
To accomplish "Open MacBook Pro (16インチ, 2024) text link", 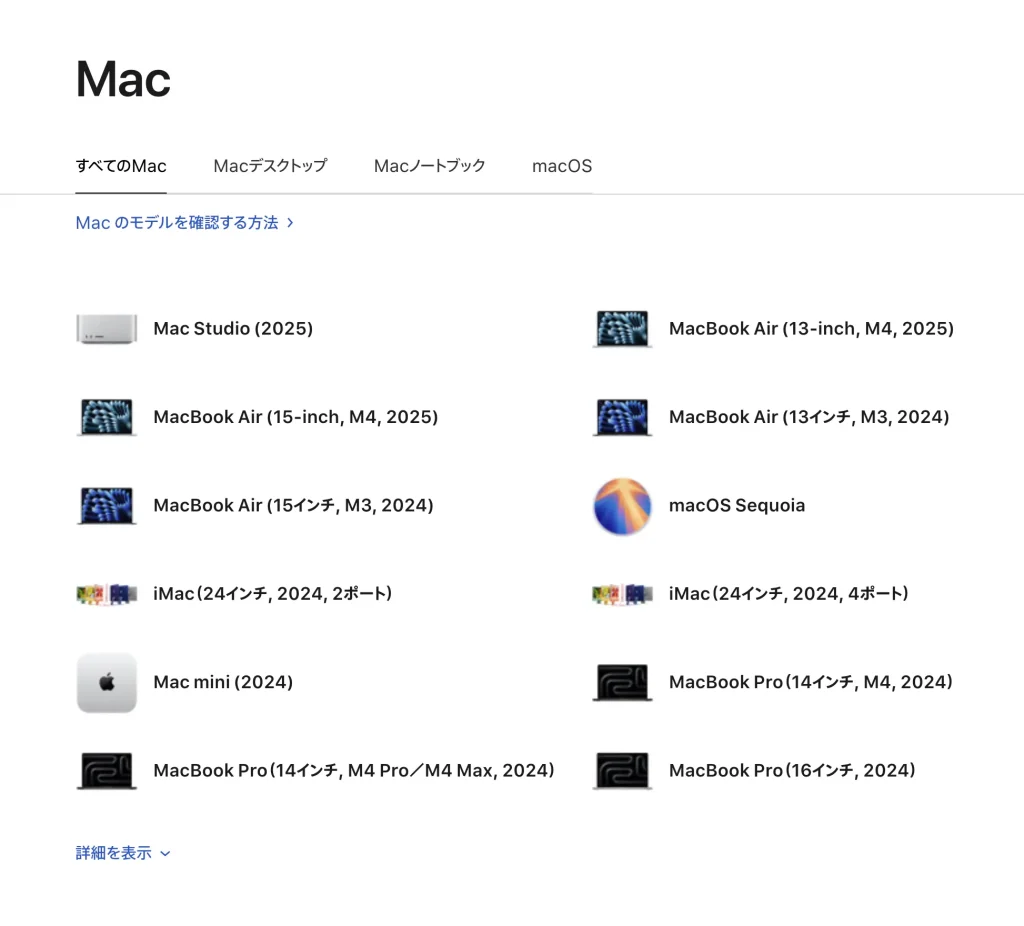I will click(x=792, y=771).
